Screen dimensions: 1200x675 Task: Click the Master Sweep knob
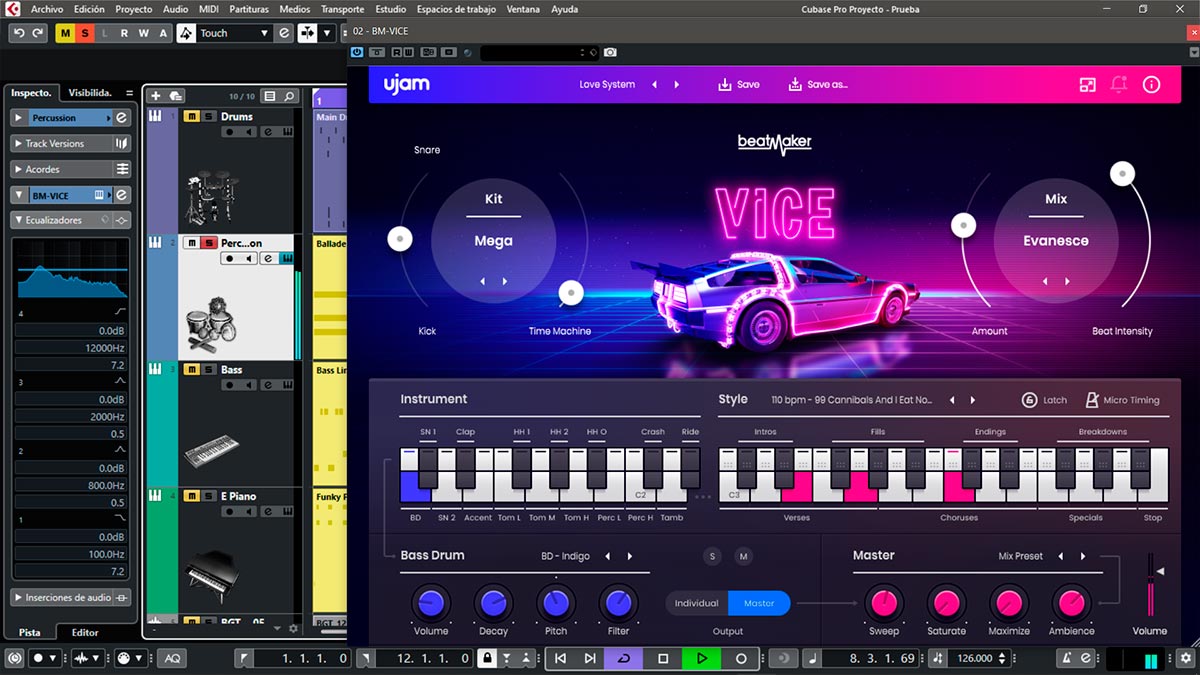pyautogui.click(x=884, y=603)
